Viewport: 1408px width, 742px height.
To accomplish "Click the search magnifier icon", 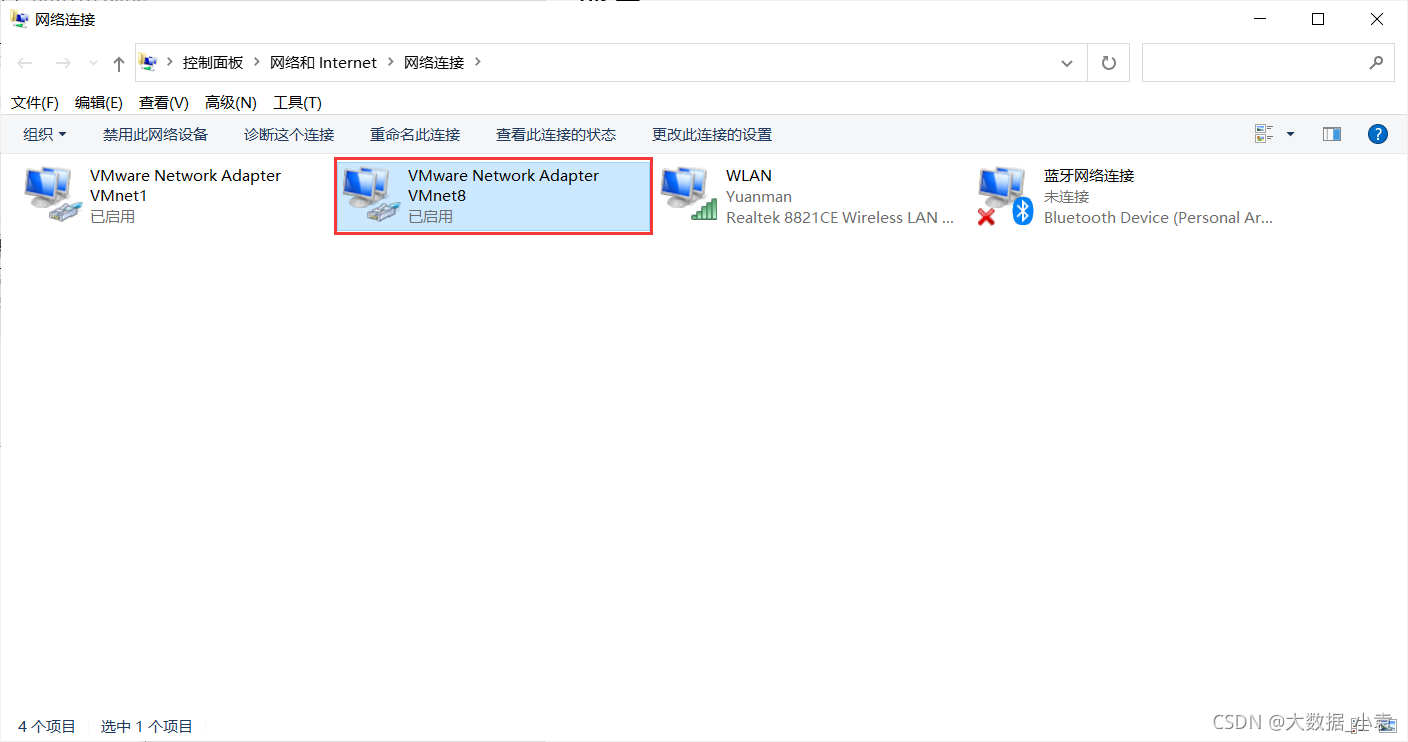I will [x=1376, y=62].
